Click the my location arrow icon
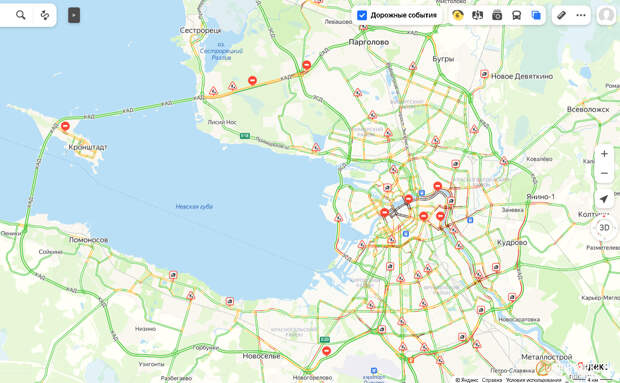The height and width of the screenshot is (383, 620). pyautogui.click(x=604, y=199)
